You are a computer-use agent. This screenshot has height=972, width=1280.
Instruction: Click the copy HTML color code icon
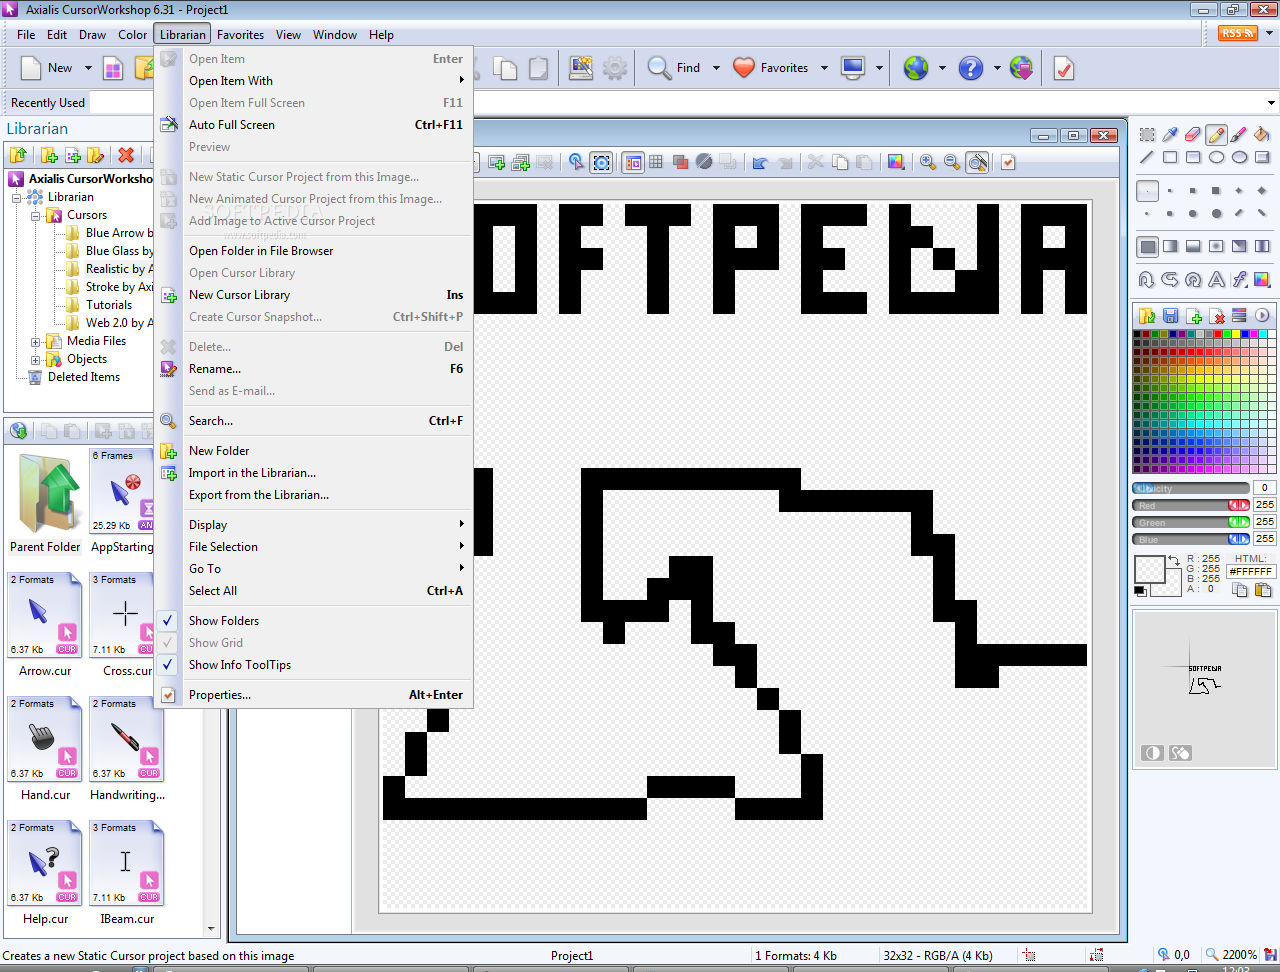pos(1240,590)
